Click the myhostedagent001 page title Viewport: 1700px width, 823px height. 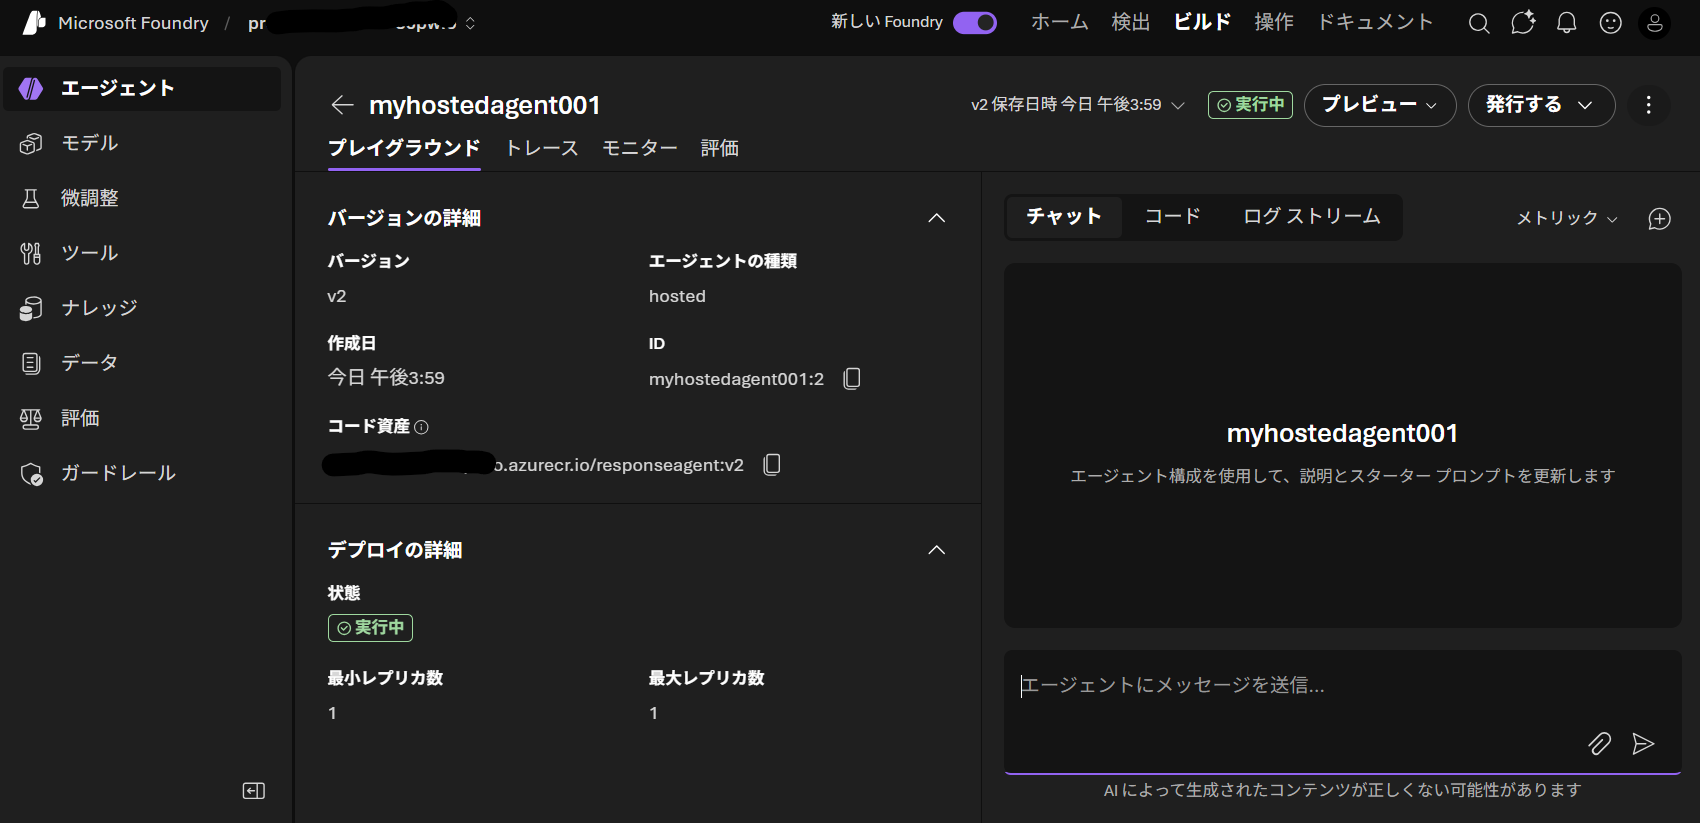tap(485, 105)
